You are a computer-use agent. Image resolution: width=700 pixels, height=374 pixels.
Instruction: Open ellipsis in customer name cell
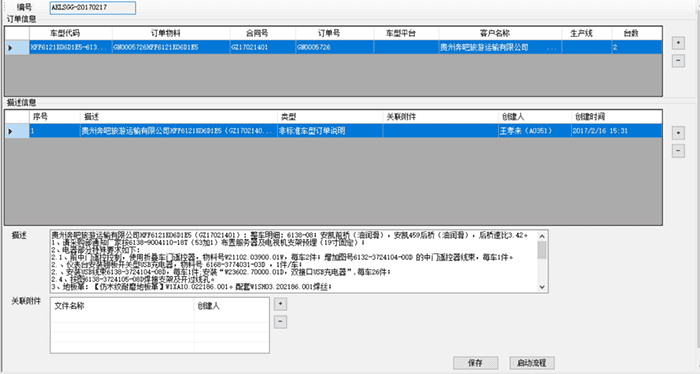click(552, 48)
